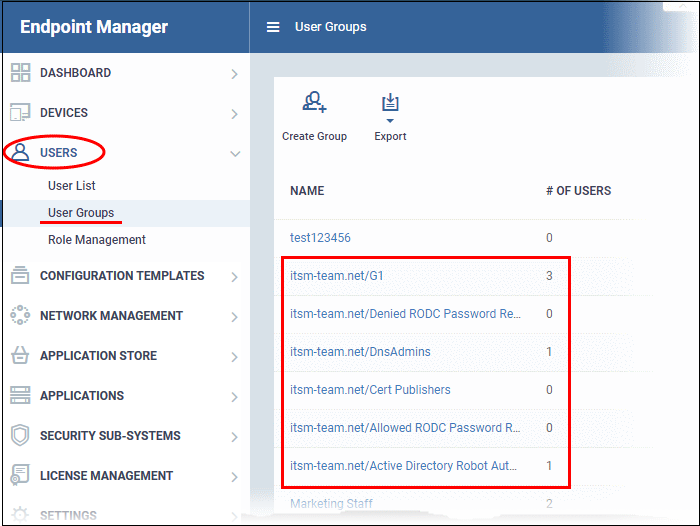Click user count for Active Directory Robot group
This screenshot has width=700, height=526.
click(549, 465)
